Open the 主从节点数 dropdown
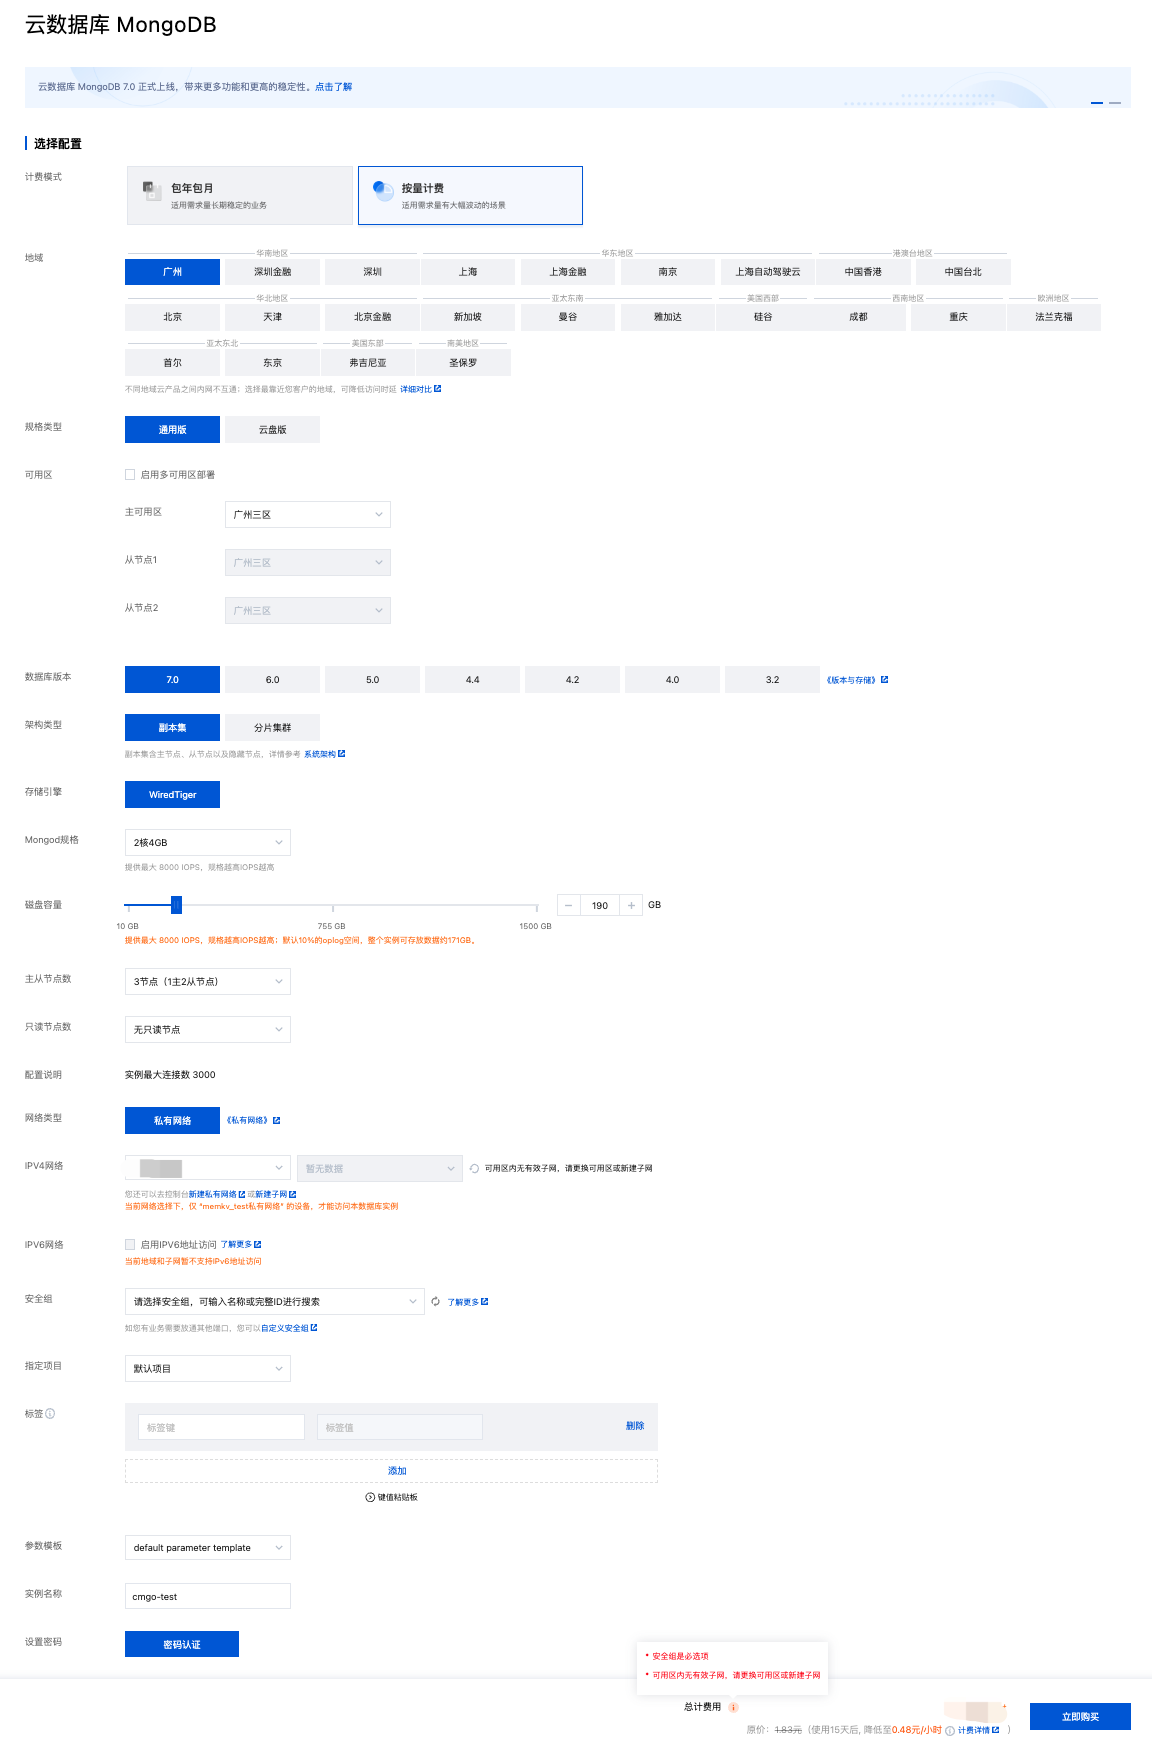1152x1740 pixels. (x=208, y=982)
